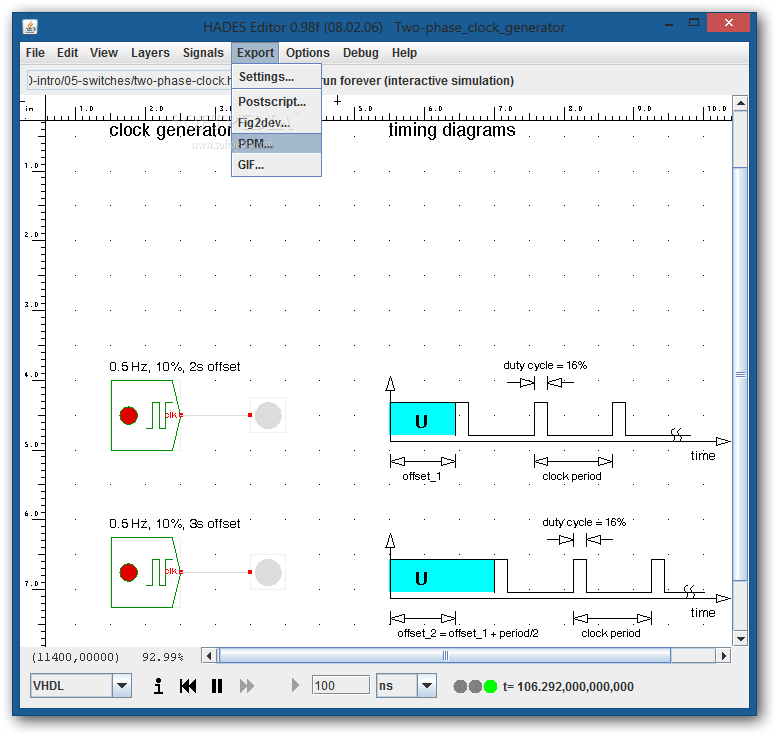Click the green simulation status light
777x736 pixels.
click(x=490, y=686)
